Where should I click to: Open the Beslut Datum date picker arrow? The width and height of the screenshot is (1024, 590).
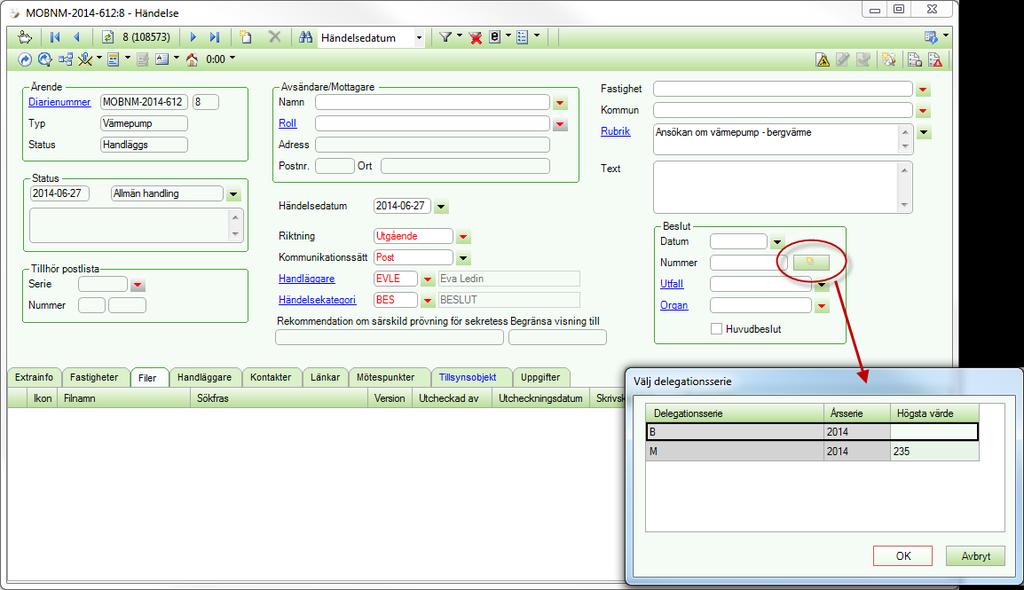[x=776, y=242]
